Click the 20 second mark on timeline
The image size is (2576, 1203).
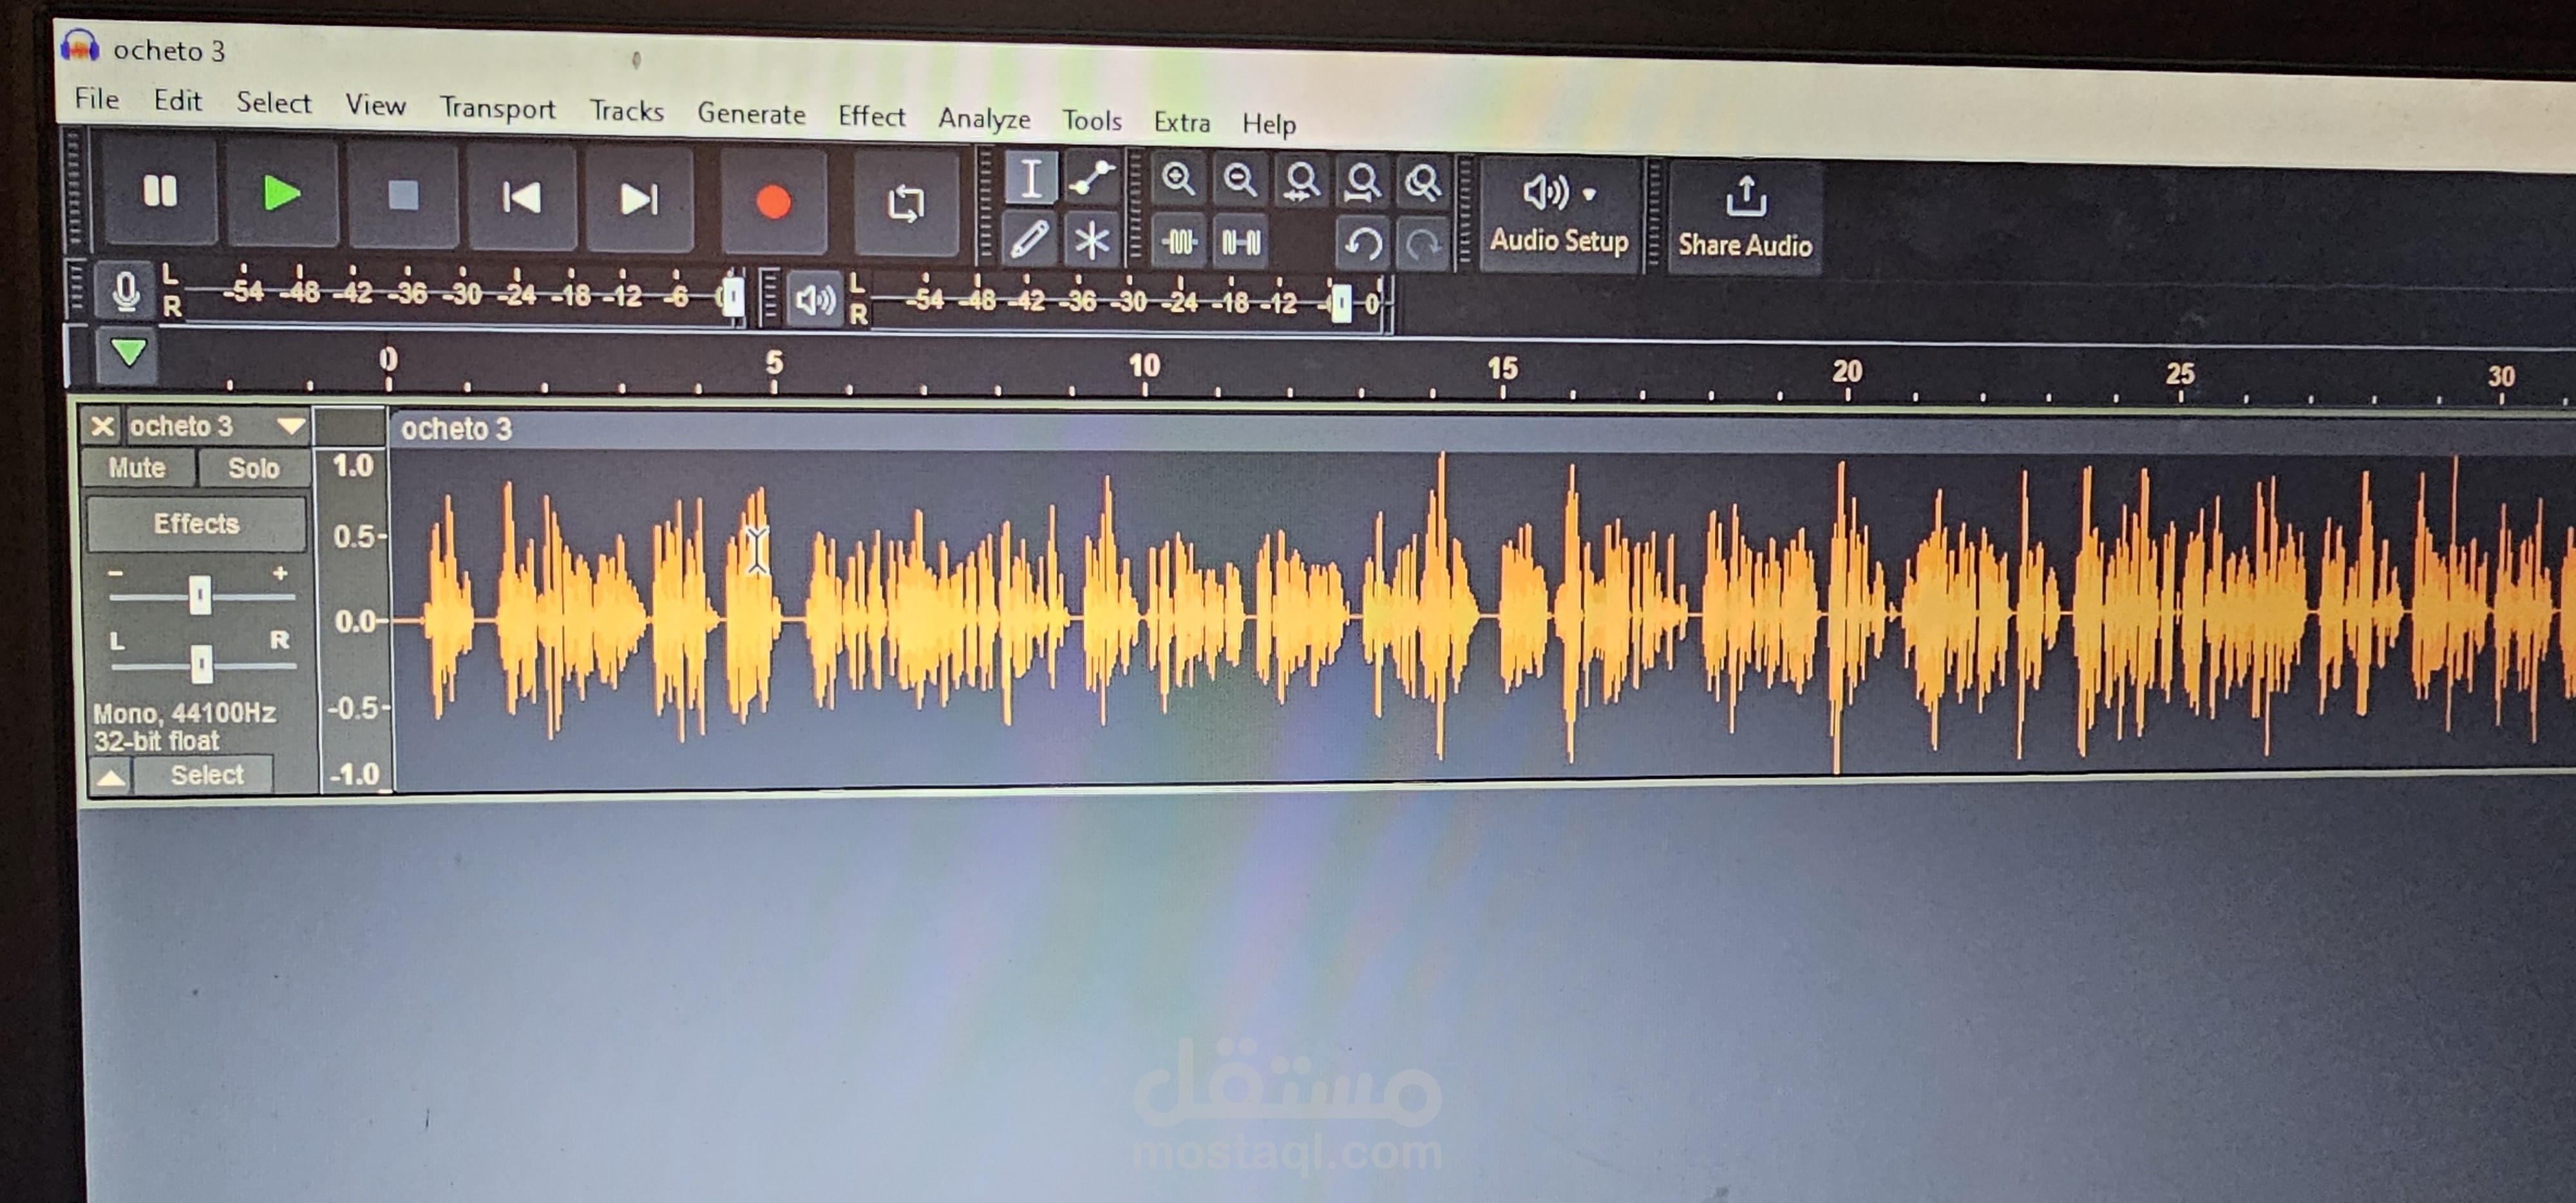[x=1847, y=372]
